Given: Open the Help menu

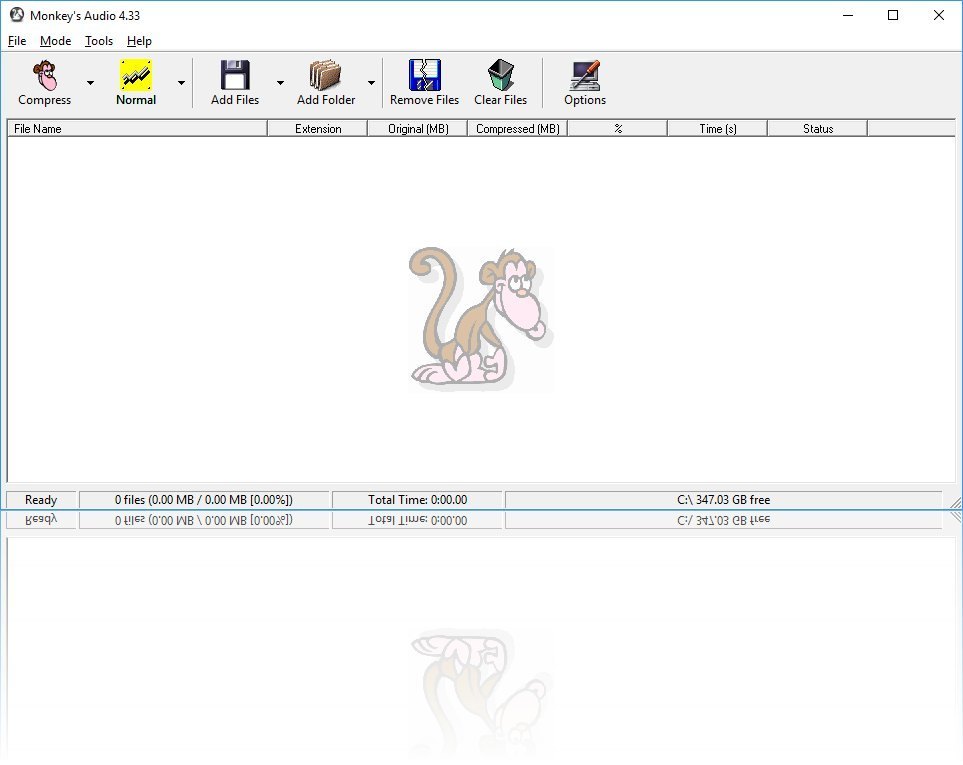Looking at the screenshot, I should coord(139,41).
